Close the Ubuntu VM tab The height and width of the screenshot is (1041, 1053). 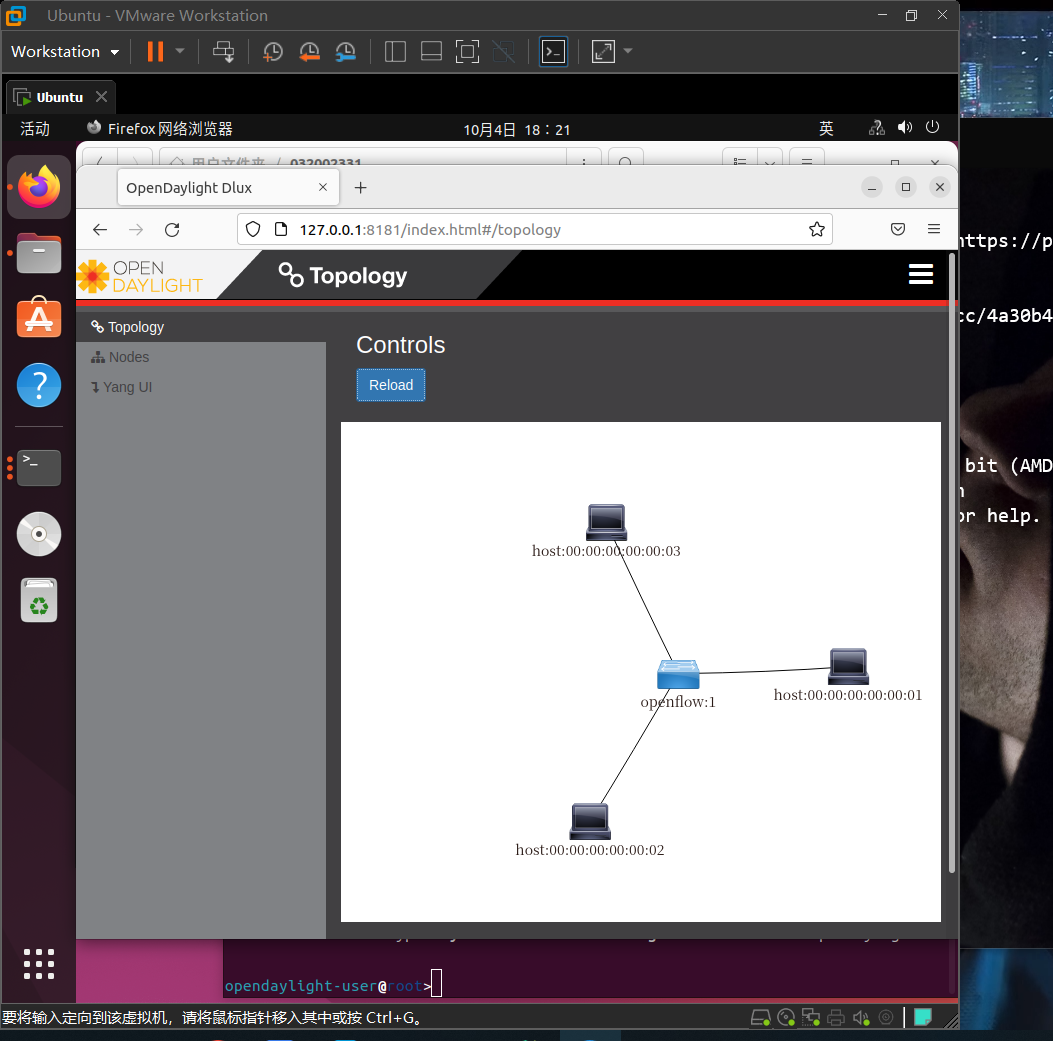click(101, 97)
